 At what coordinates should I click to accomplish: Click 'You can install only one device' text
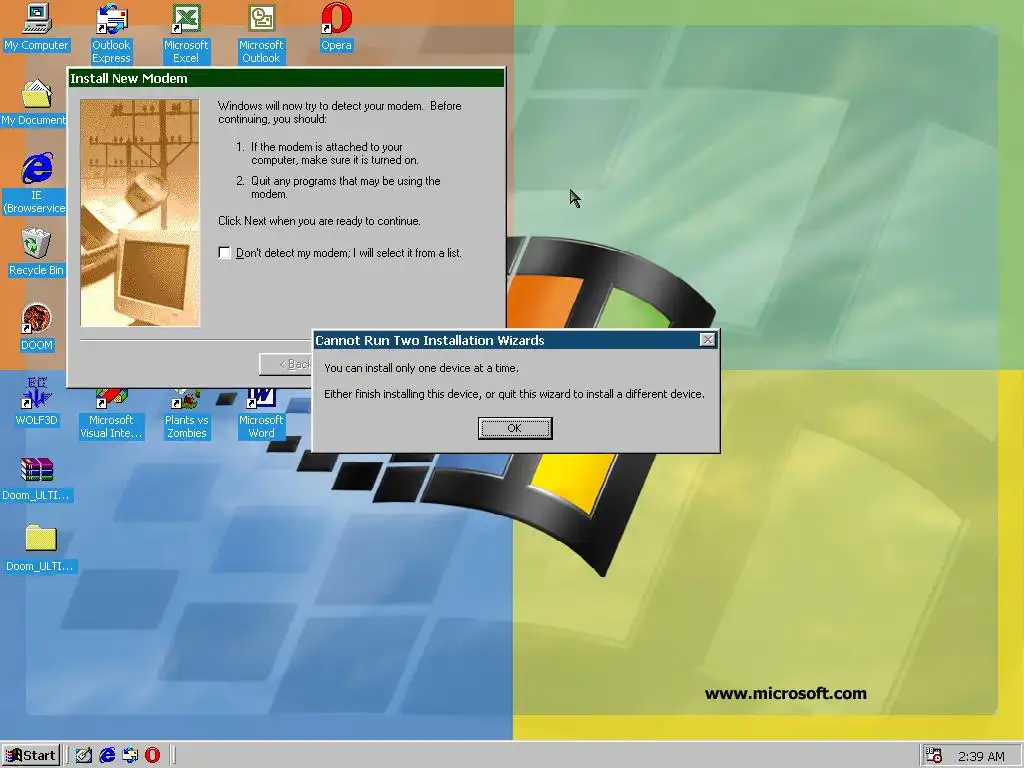coord(421,368)
